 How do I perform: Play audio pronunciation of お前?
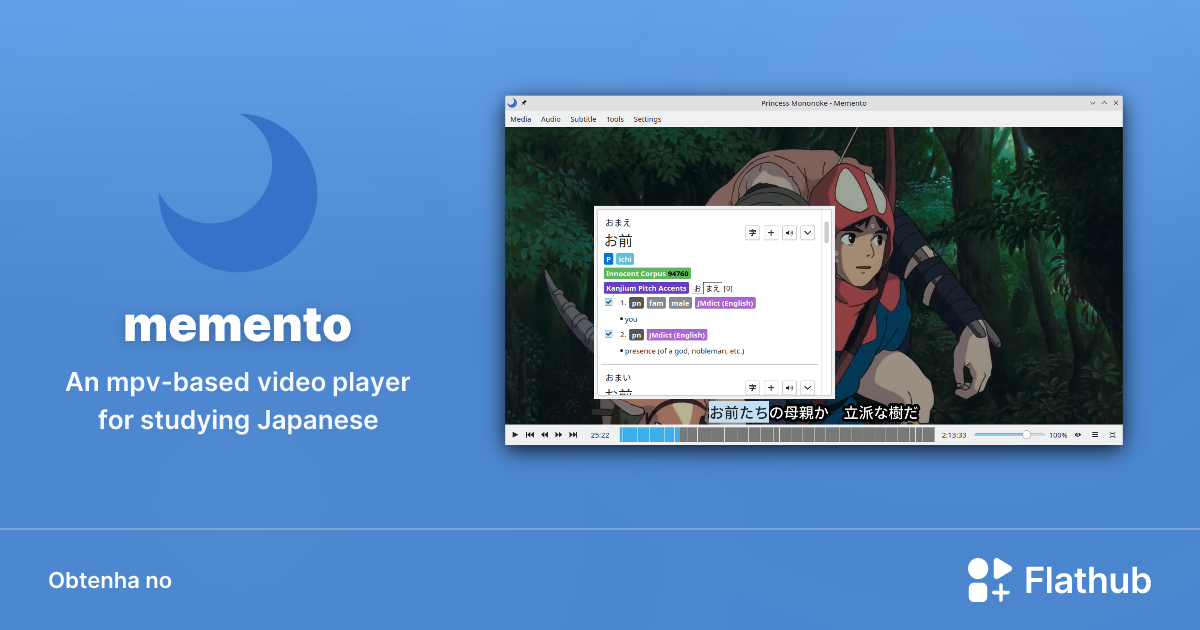pyautogui.click(x=790, y=232)
